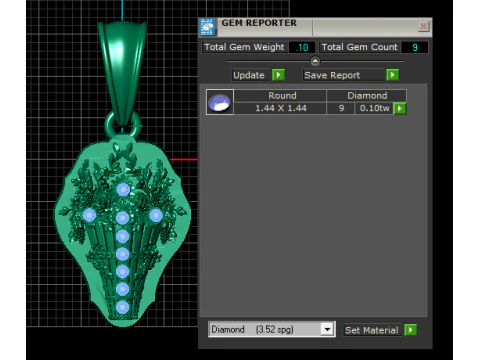Image resolution: width=480 pixels, height=360 pixels.
Task: Click the Gem Reporter panel icon
Action: [207, 27]
